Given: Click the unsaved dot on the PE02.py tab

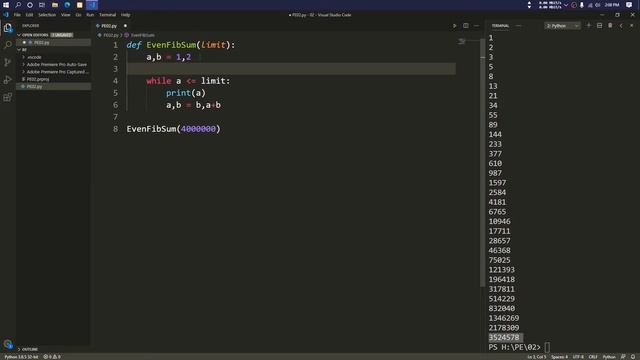Looking at the screenshot, I should [x=125, y=26].
